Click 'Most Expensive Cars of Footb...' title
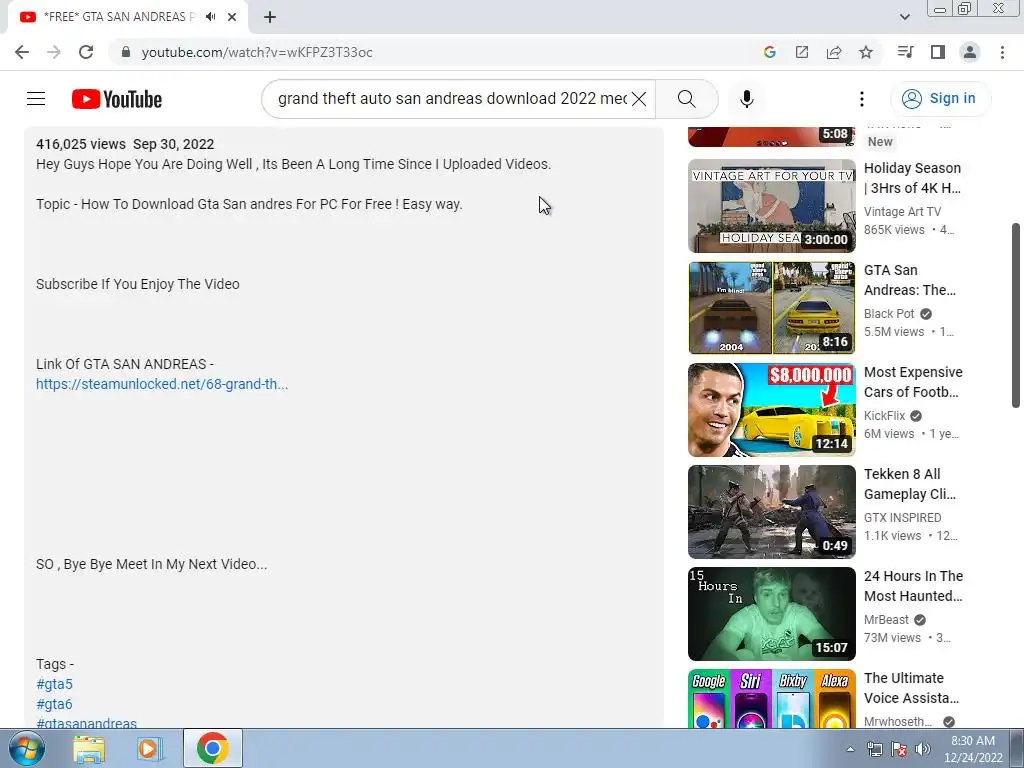Viewport: 1024px width, 768px height. (913, 381)
